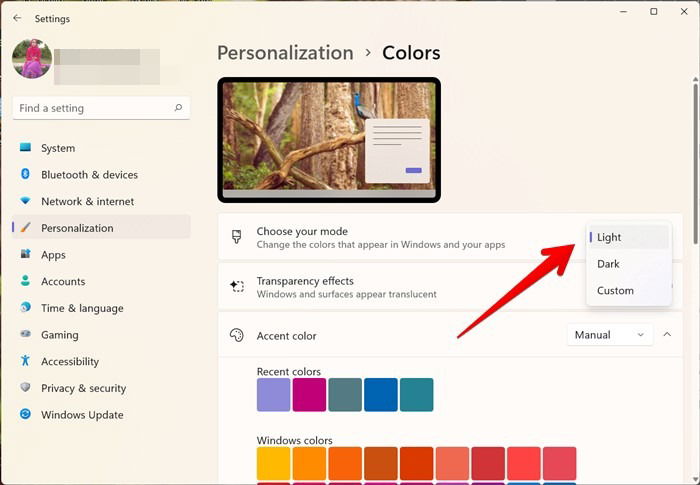
Task: Click the Windows Update sync icon
Action: click(25, 414)
